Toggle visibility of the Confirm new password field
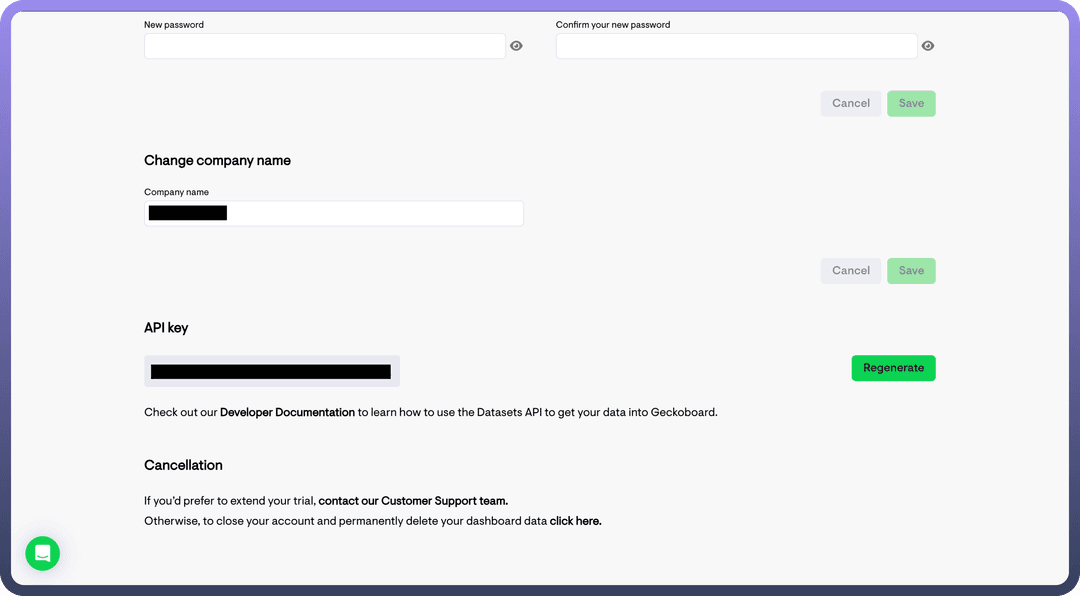1080x596 pixels. pos(928,46)
